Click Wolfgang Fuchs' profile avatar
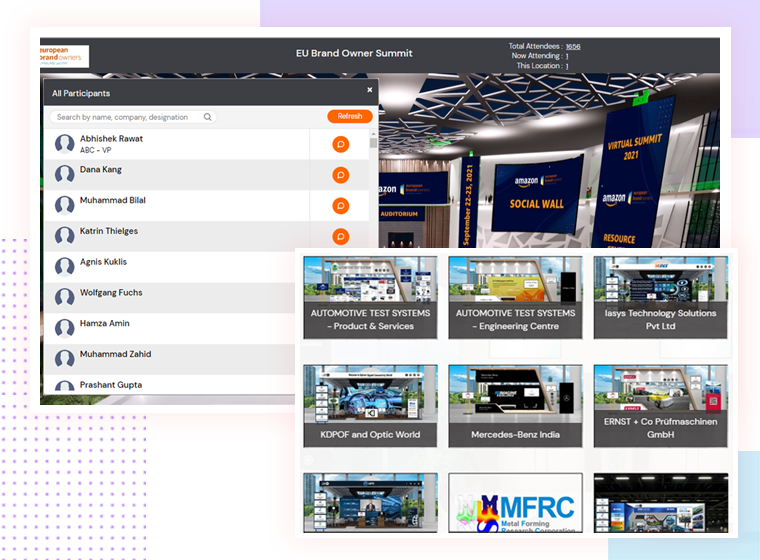Viewport: 760px width, 560px height. click(x=65, y=298)
